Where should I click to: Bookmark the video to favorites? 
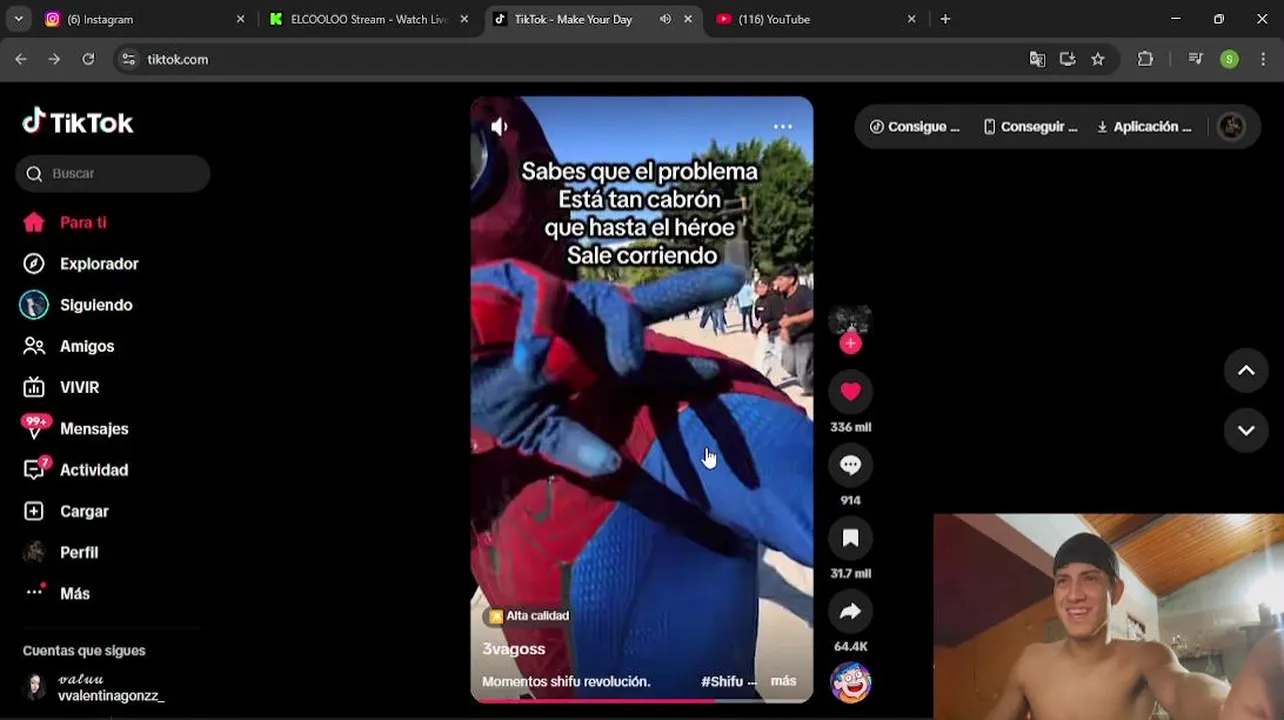(x=850, y=538)
